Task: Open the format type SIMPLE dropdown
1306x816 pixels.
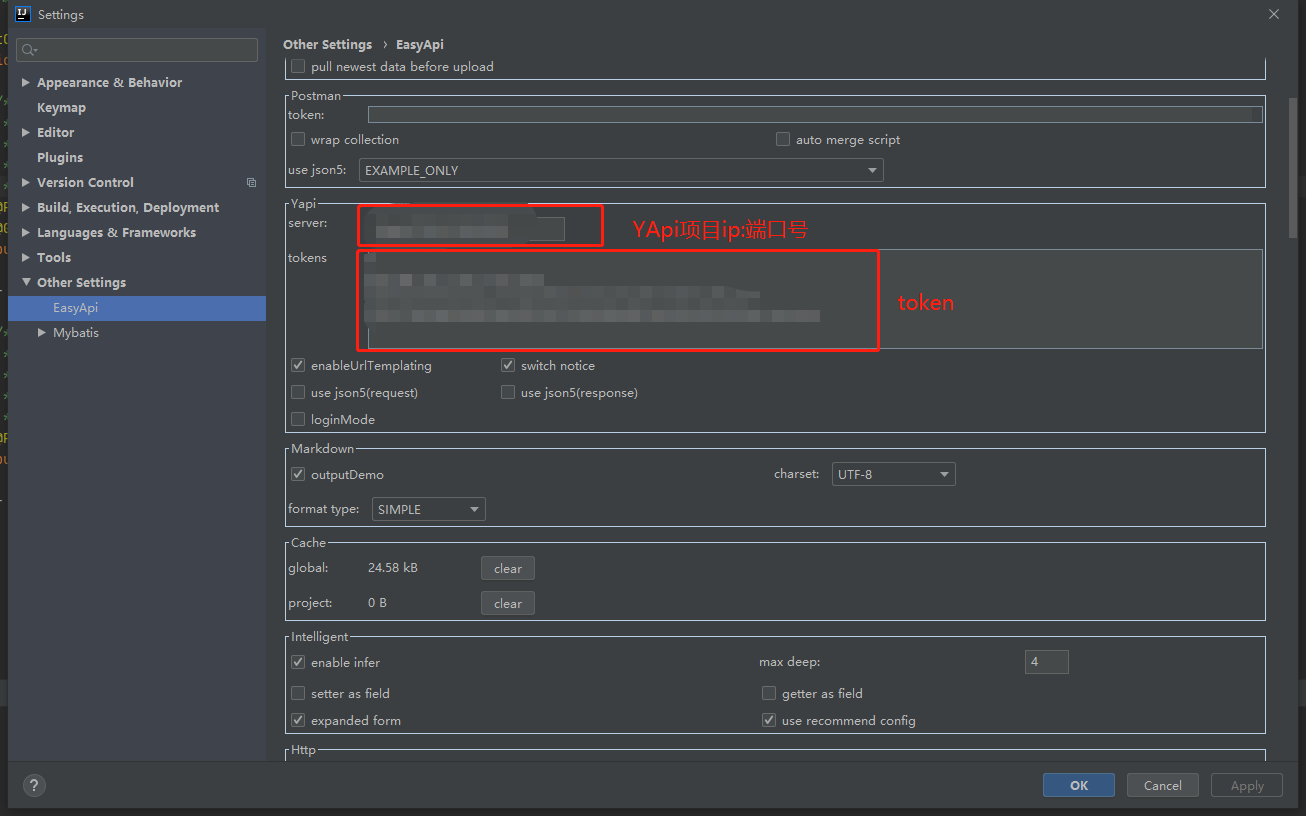Action: pos(429,510)
